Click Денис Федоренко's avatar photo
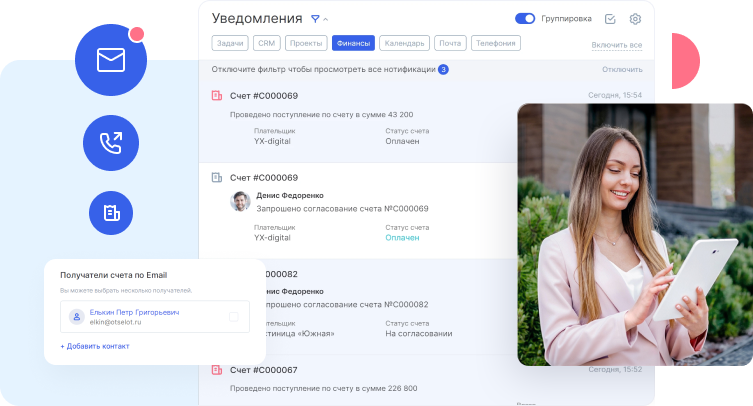This screenshot has height=406, width=753. [x=240, y=201]
